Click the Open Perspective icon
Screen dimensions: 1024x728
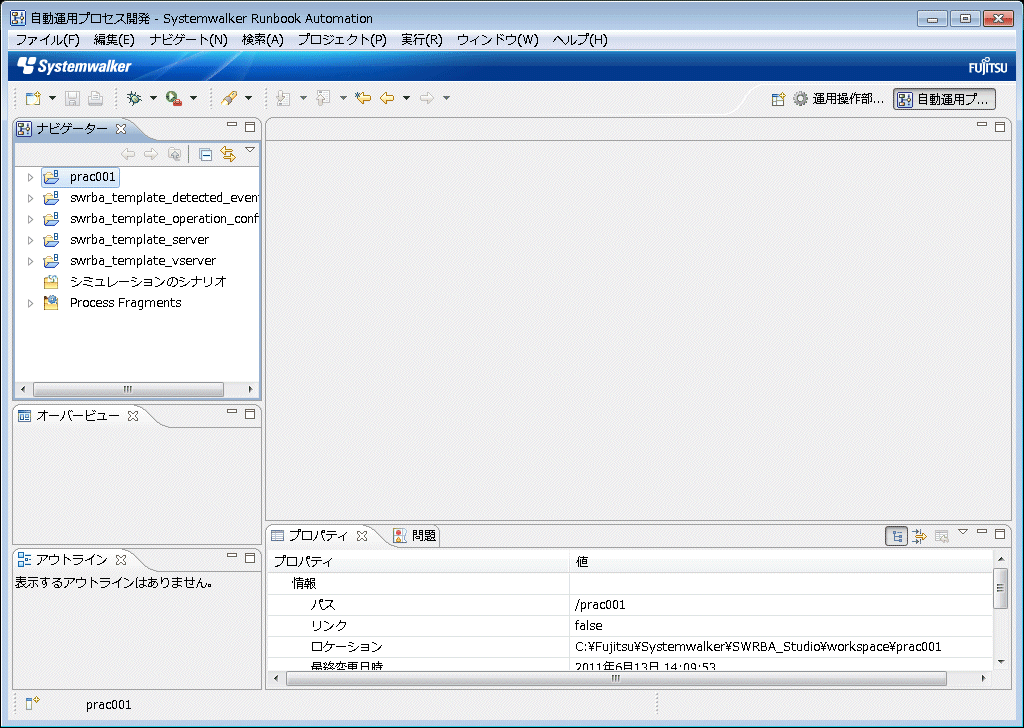[x=778, y=99]
